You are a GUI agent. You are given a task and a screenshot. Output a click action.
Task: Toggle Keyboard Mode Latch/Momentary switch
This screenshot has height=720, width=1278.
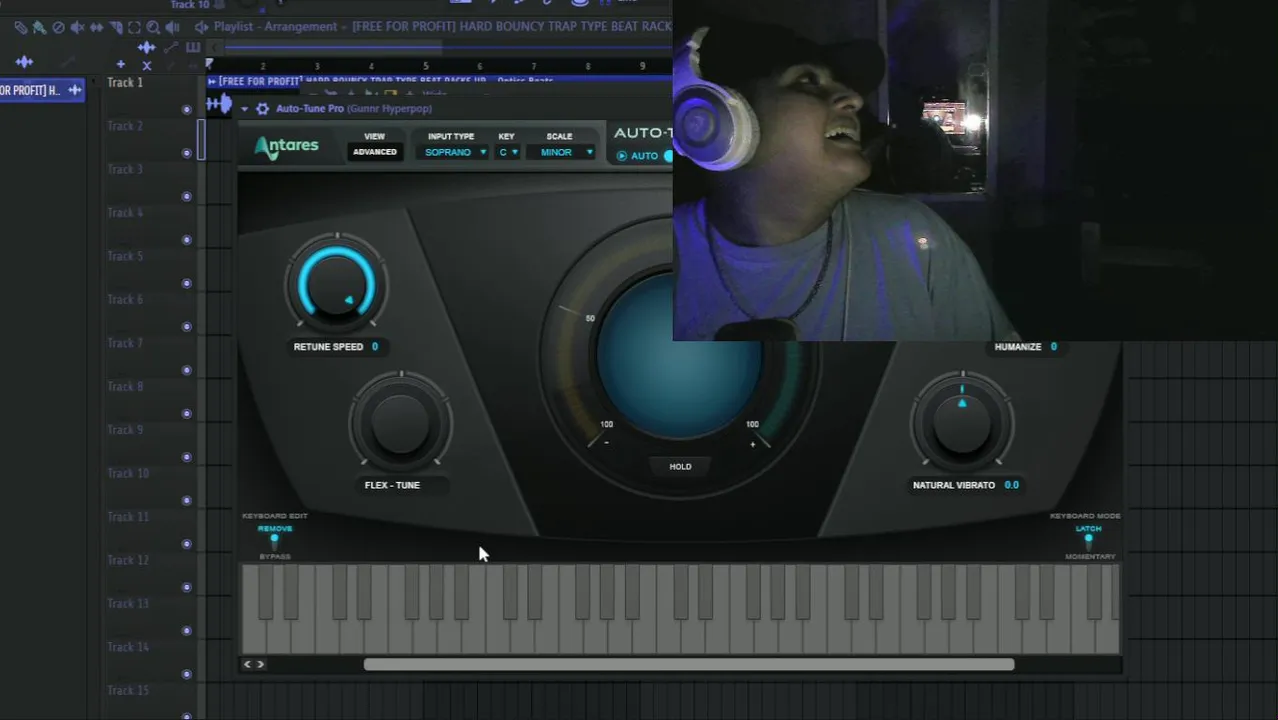click(1088, 541)
